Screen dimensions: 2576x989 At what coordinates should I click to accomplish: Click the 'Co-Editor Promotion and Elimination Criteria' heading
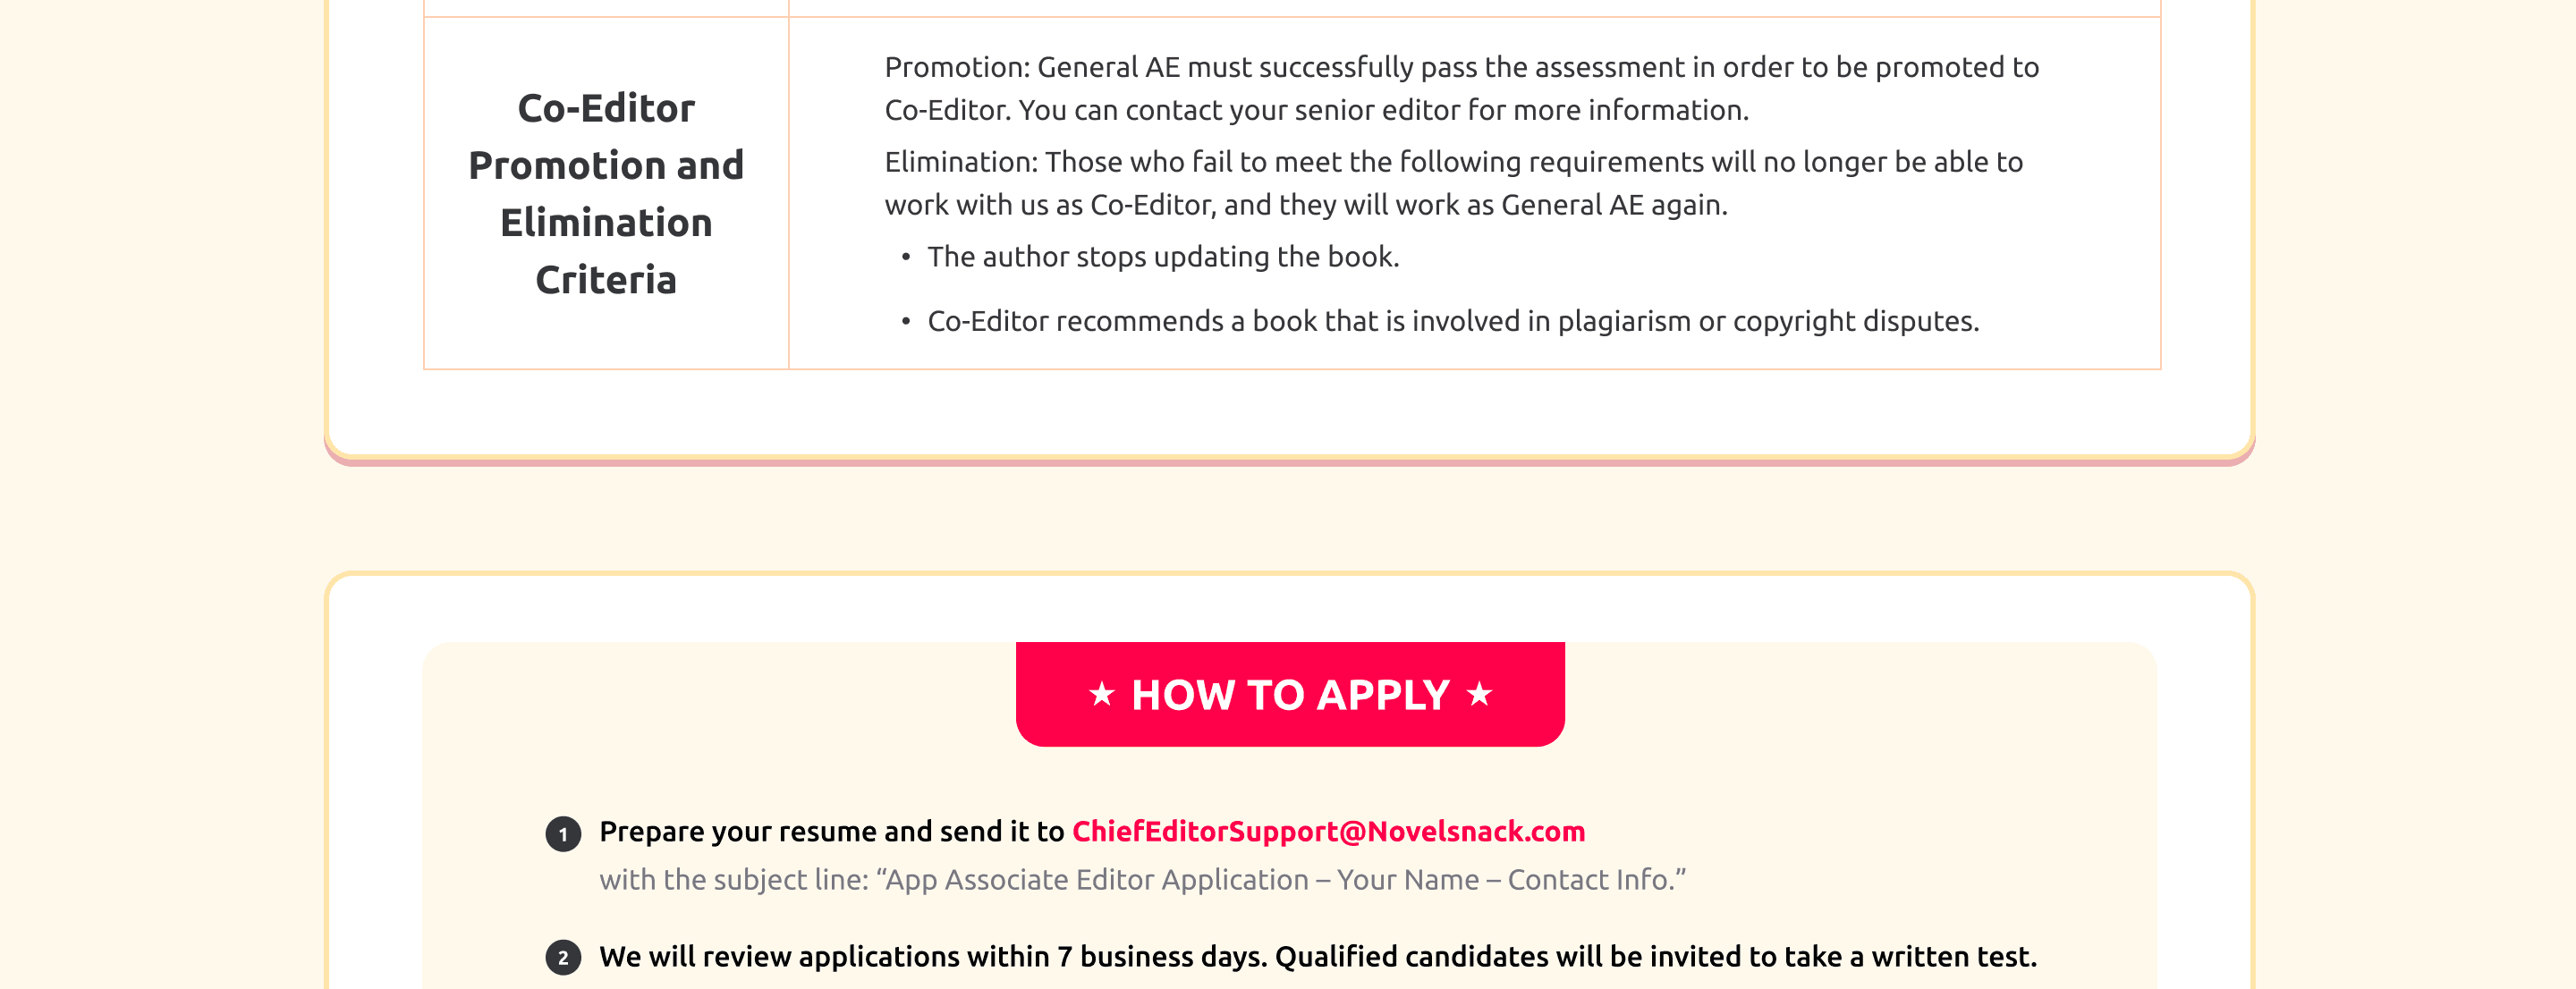(606, 194)
